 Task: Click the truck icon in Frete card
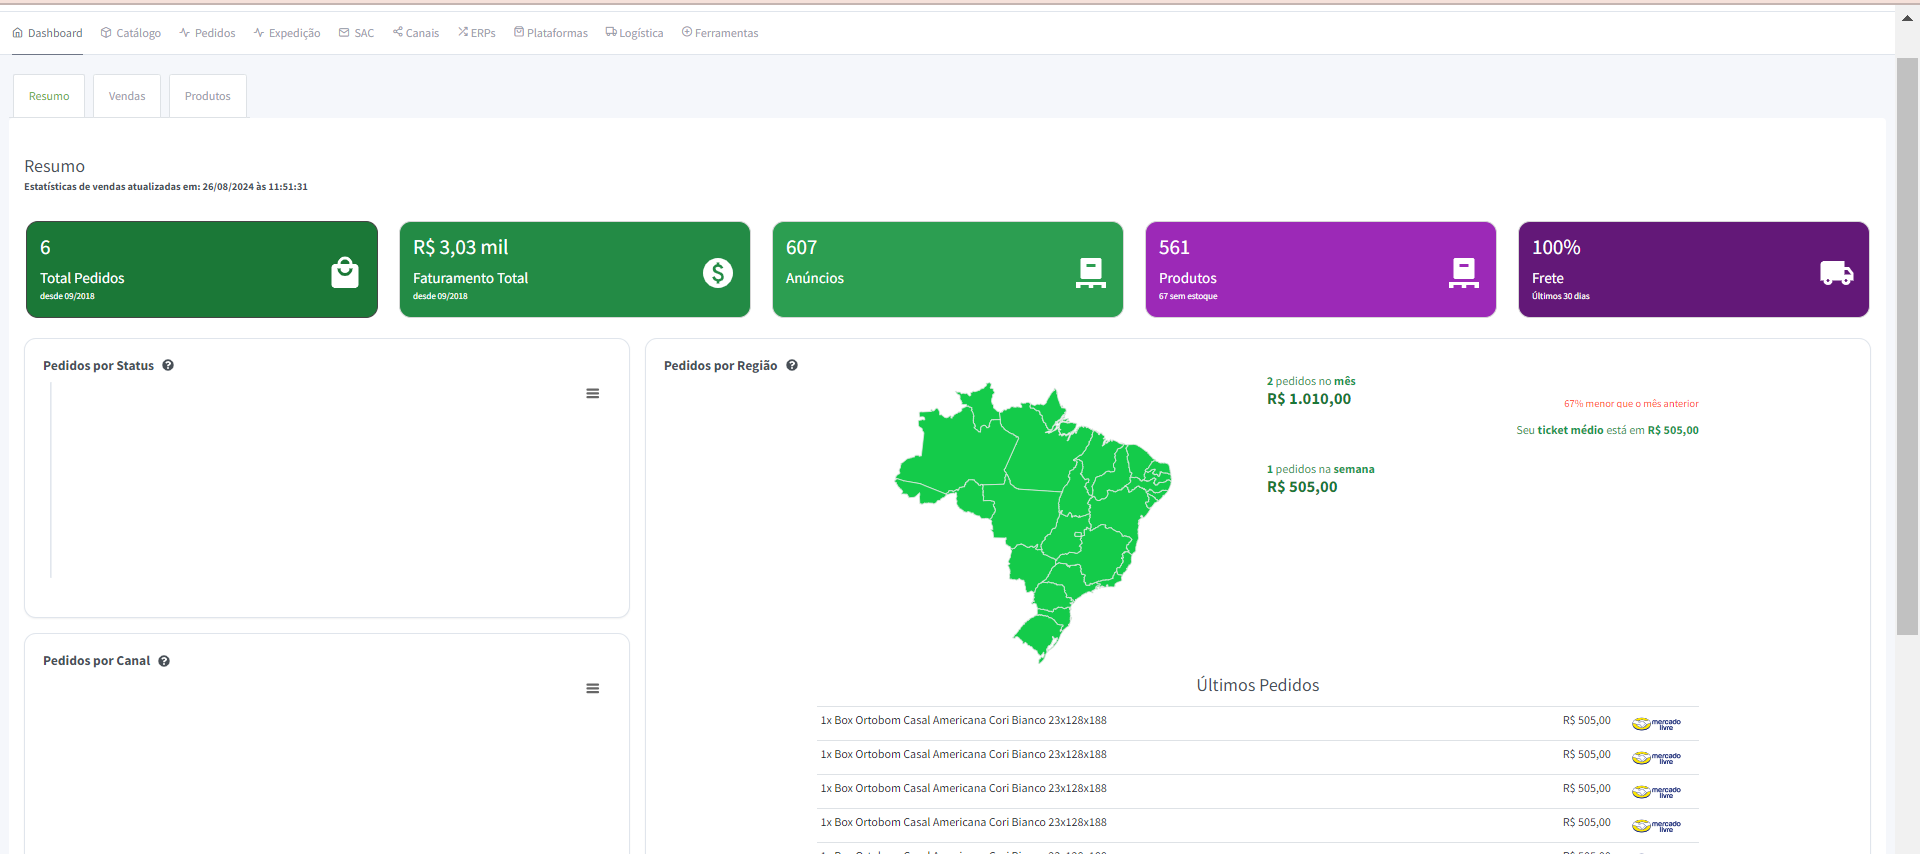click(x=1837, y=272)
